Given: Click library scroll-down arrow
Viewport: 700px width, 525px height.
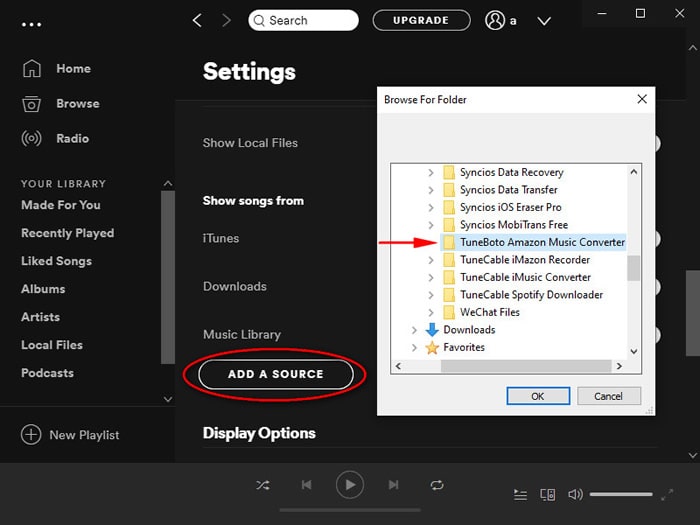Looking at the screenshot, I should [x=168, y=399].
